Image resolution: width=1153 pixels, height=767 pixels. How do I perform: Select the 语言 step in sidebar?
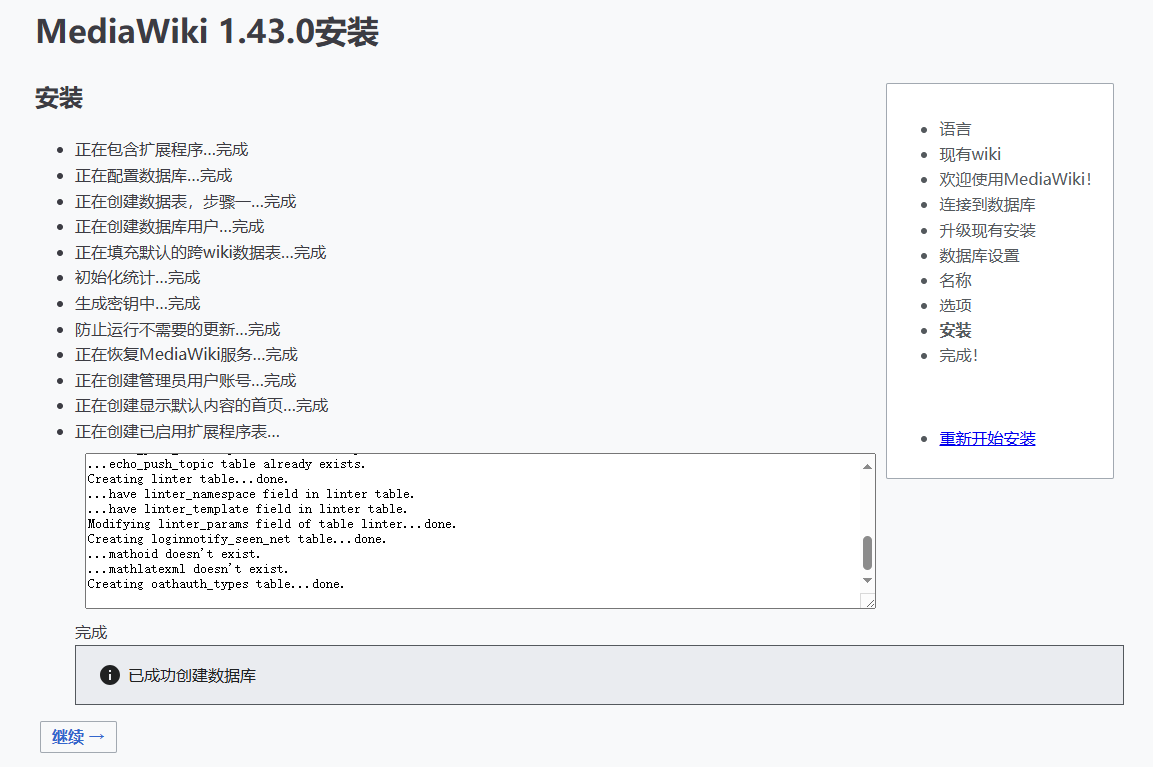tap(954, 129)
